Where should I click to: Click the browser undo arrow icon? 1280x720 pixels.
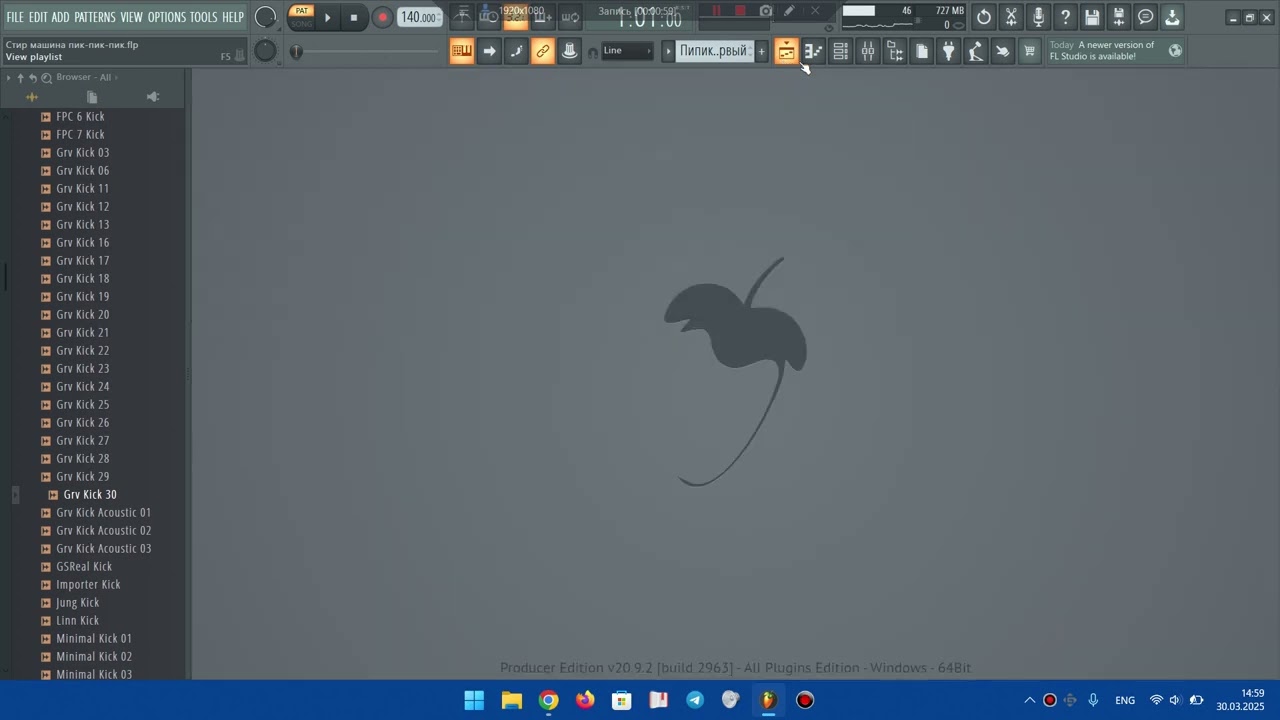33,77
